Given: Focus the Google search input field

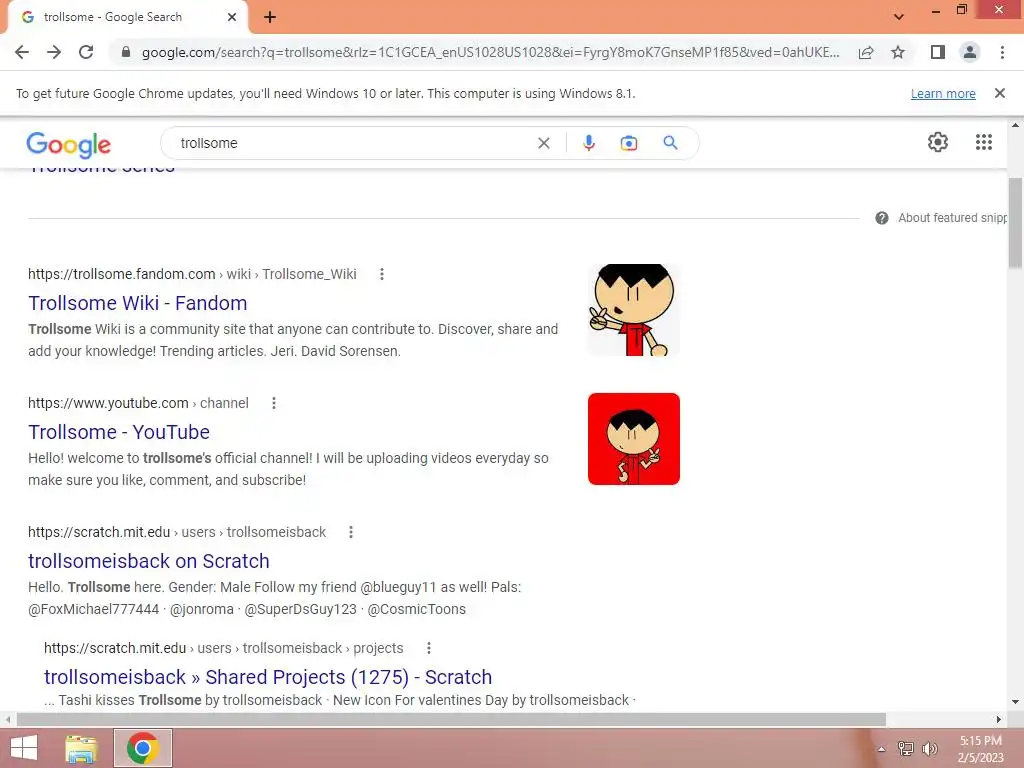Looking at the screenshot, I should point(353,143).
